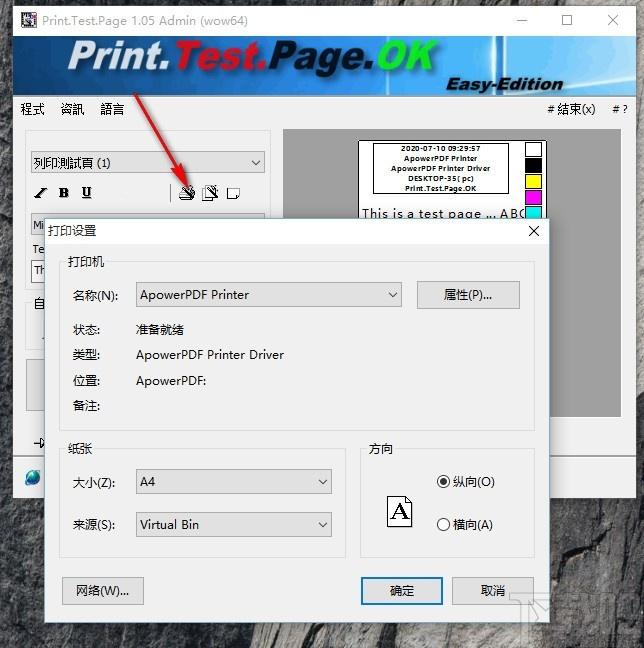Close the 打印设置 dialog with the X
644x648 pixels.
tap(534, 231)
